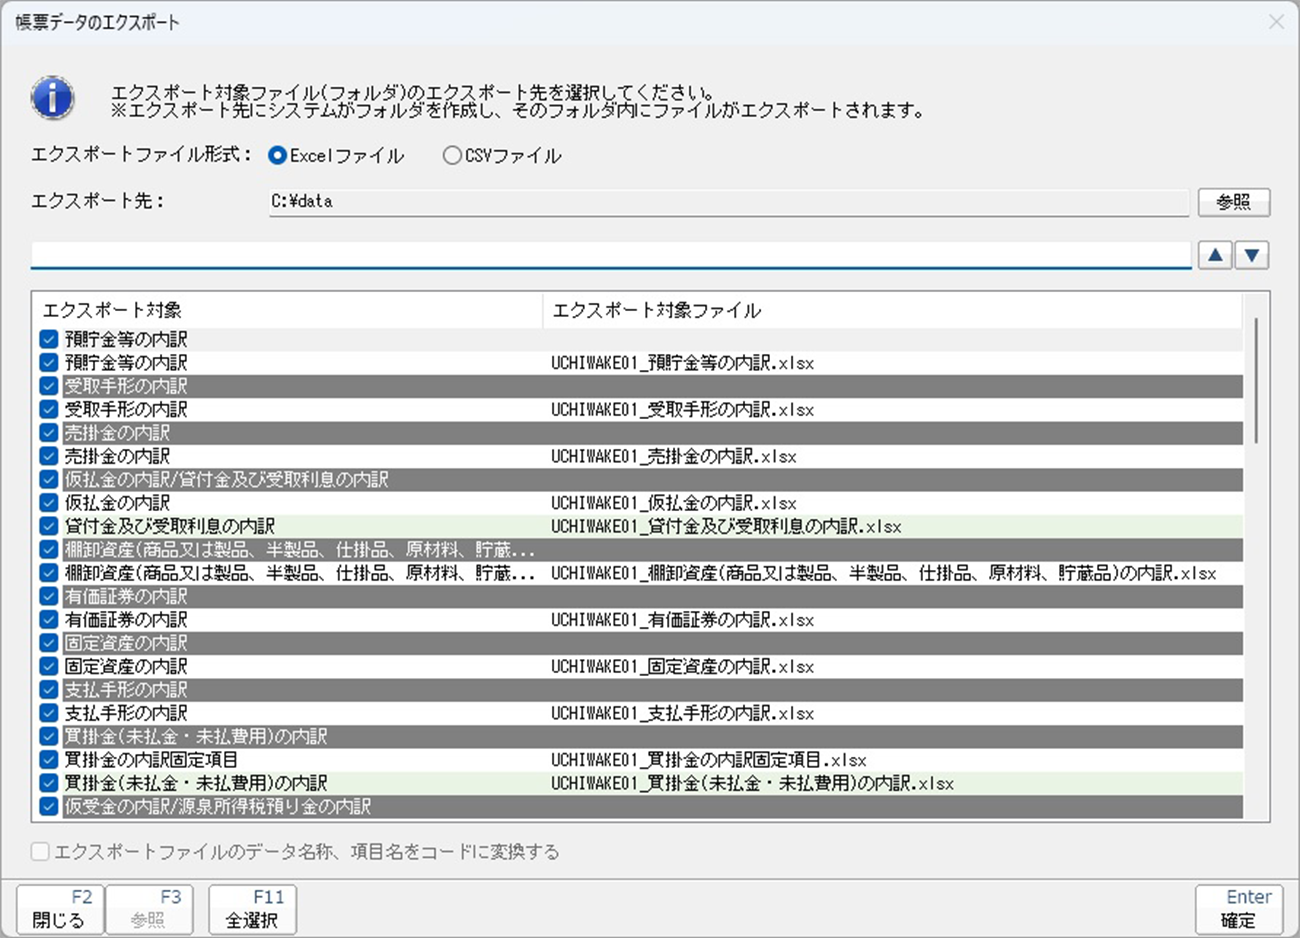The width and height of the screenshot is (1300, 938).
Task: Select the CSVファイル radio button
Action: click(x=452, y=156)
